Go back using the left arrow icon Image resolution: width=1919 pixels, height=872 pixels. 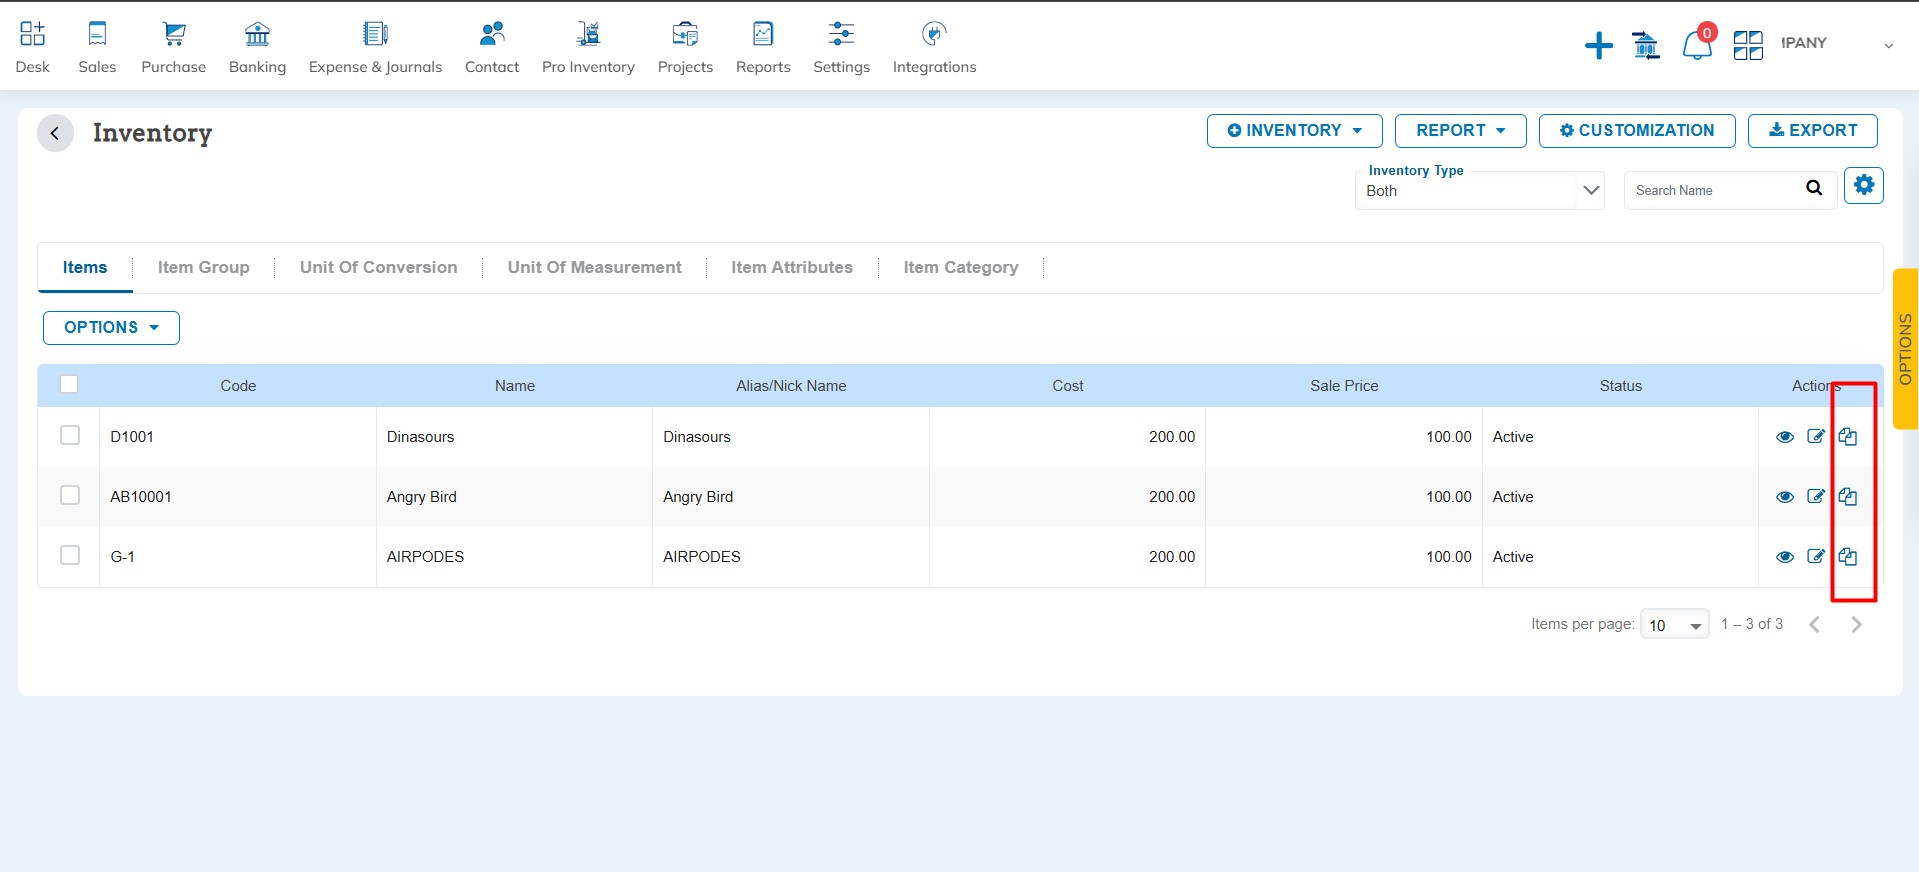(x=56, y=133)
